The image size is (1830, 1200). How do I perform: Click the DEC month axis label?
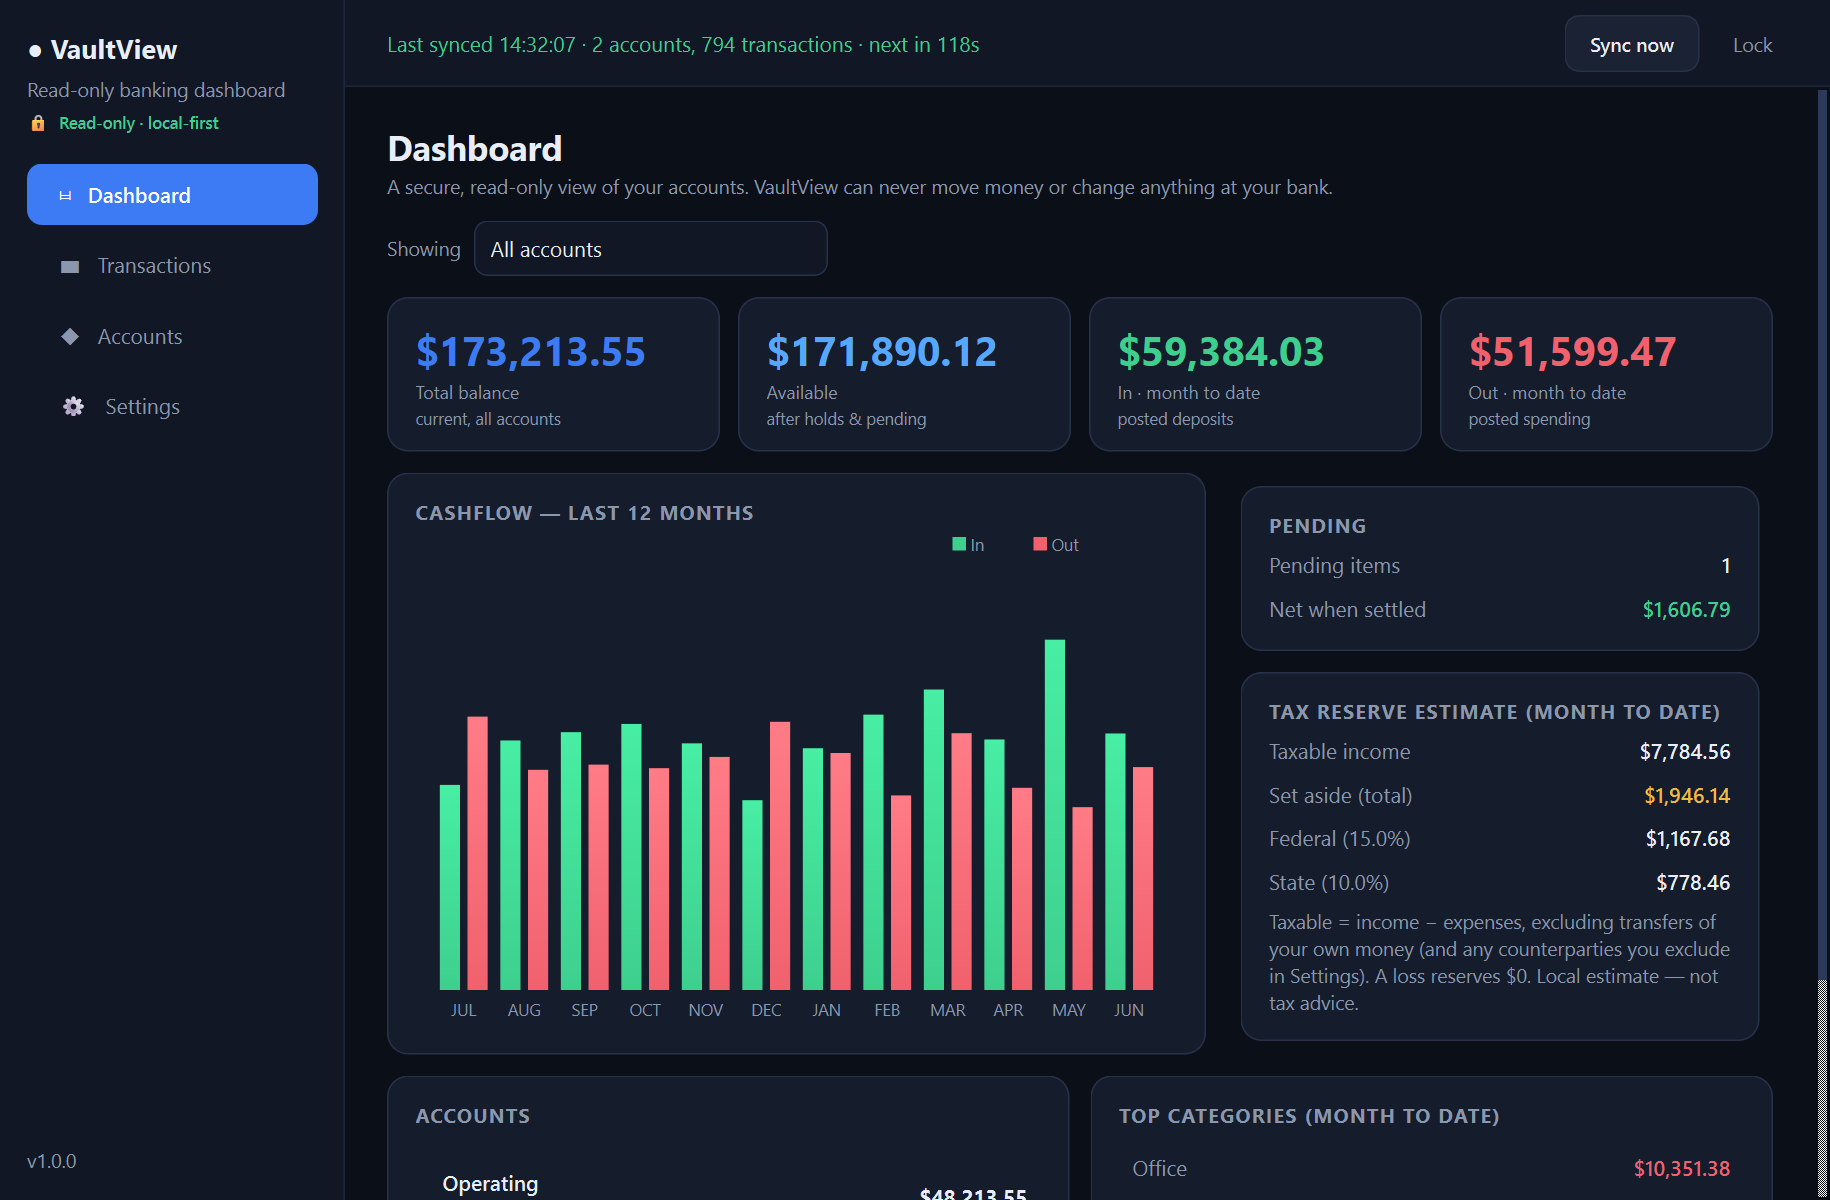point(766,1010)
